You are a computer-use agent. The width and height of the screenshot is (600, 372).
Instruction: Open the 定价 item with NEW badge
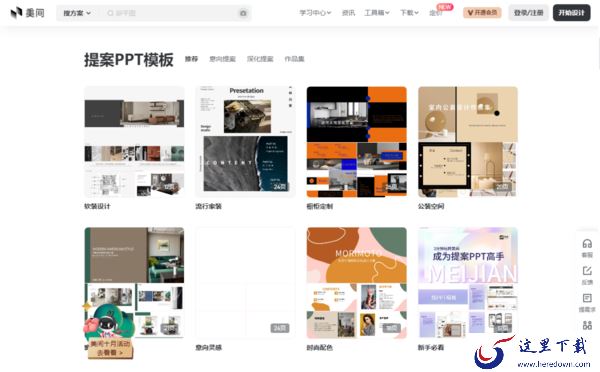coord(435,13)
